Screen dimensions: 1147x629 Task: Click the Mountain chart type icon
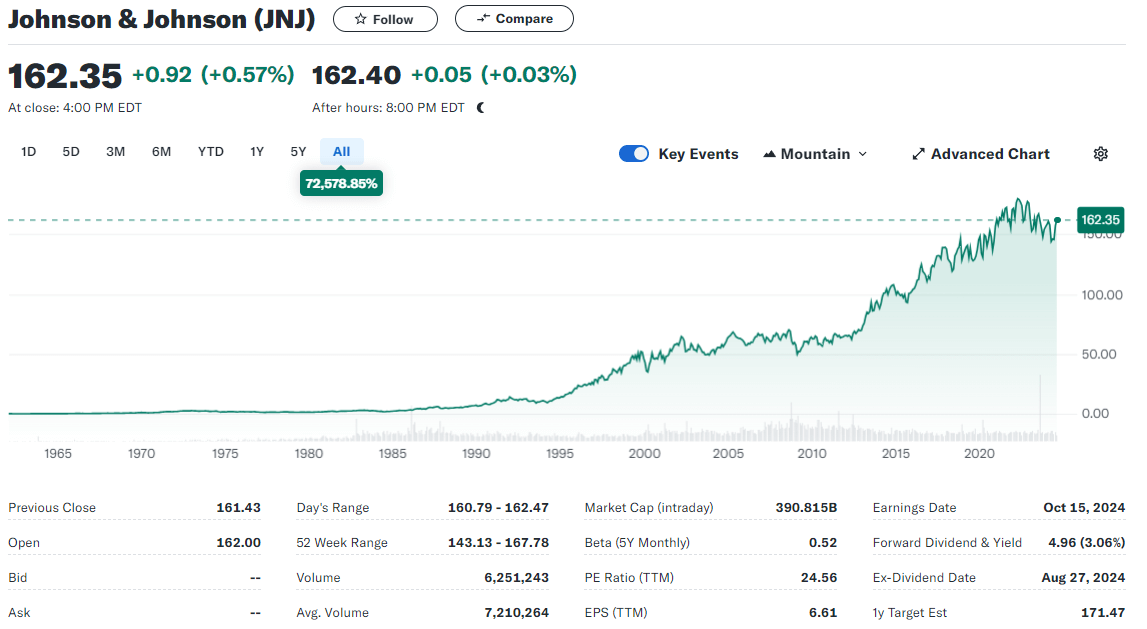(x=769, y=154)
